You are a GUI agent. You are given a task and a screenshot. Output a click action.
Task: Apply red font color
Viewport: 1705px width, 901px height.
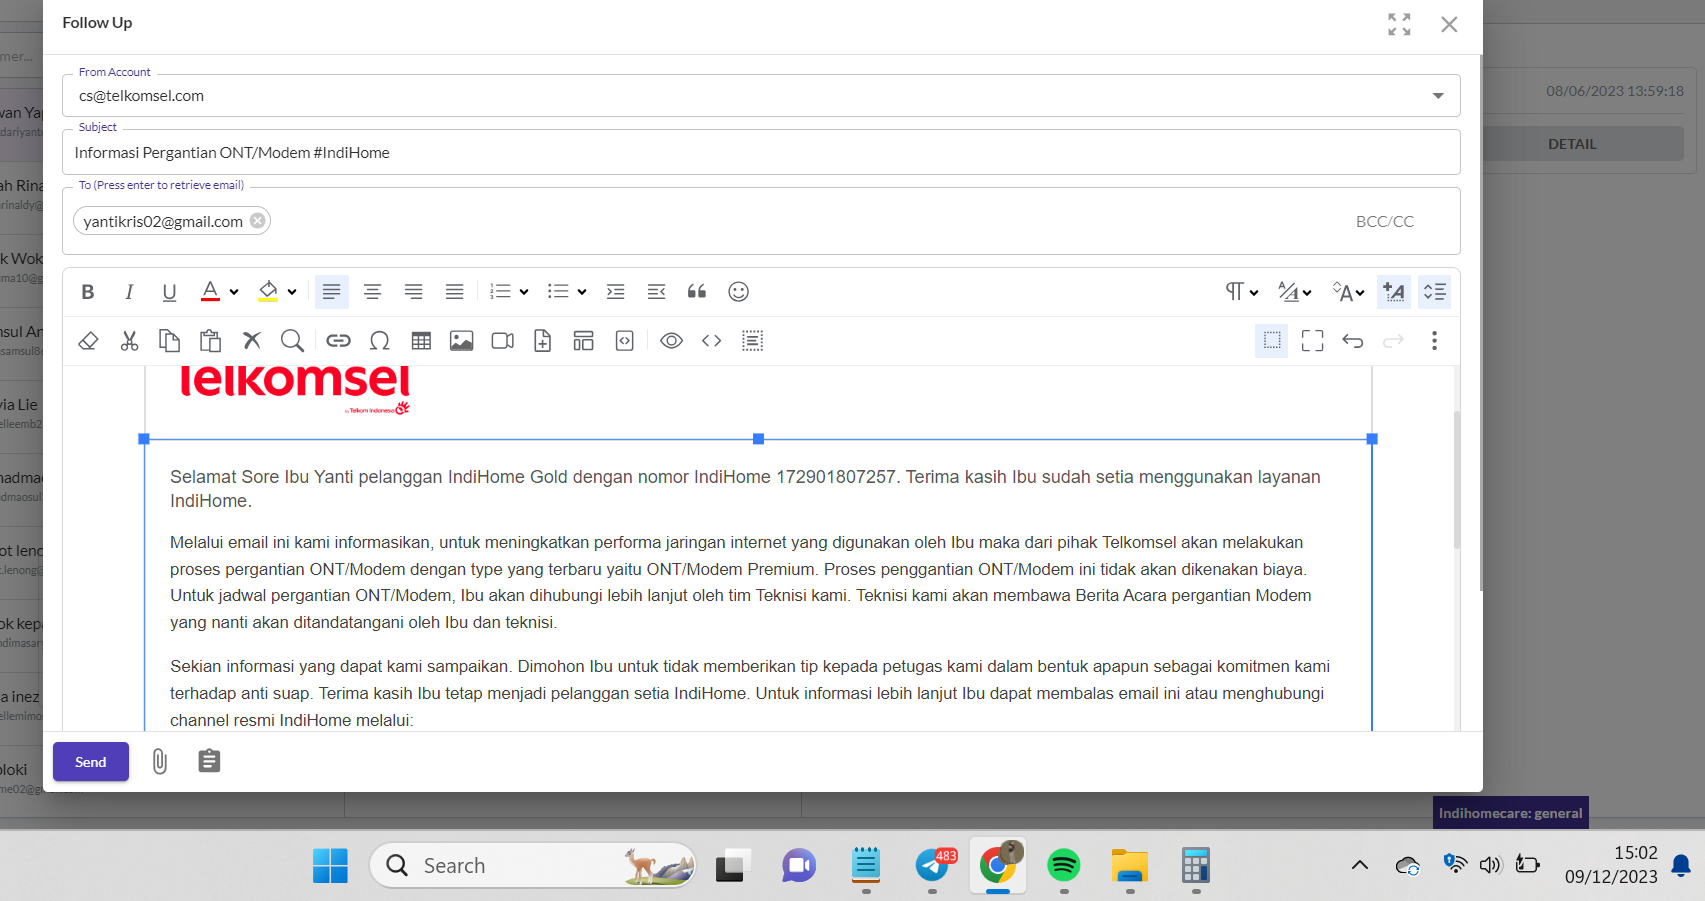click(x=210, y=292)
